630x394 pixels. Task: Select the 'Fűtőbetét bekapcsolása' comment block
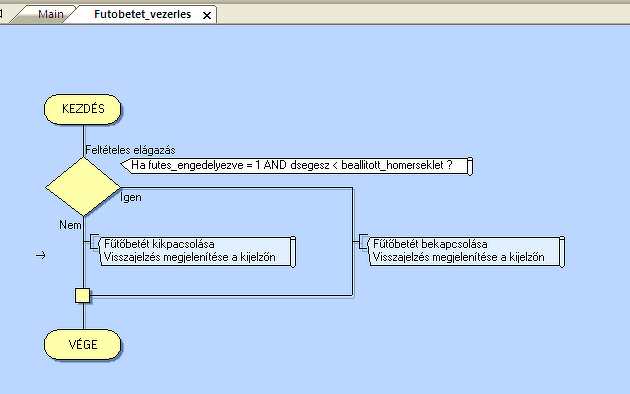pos(466,251)
